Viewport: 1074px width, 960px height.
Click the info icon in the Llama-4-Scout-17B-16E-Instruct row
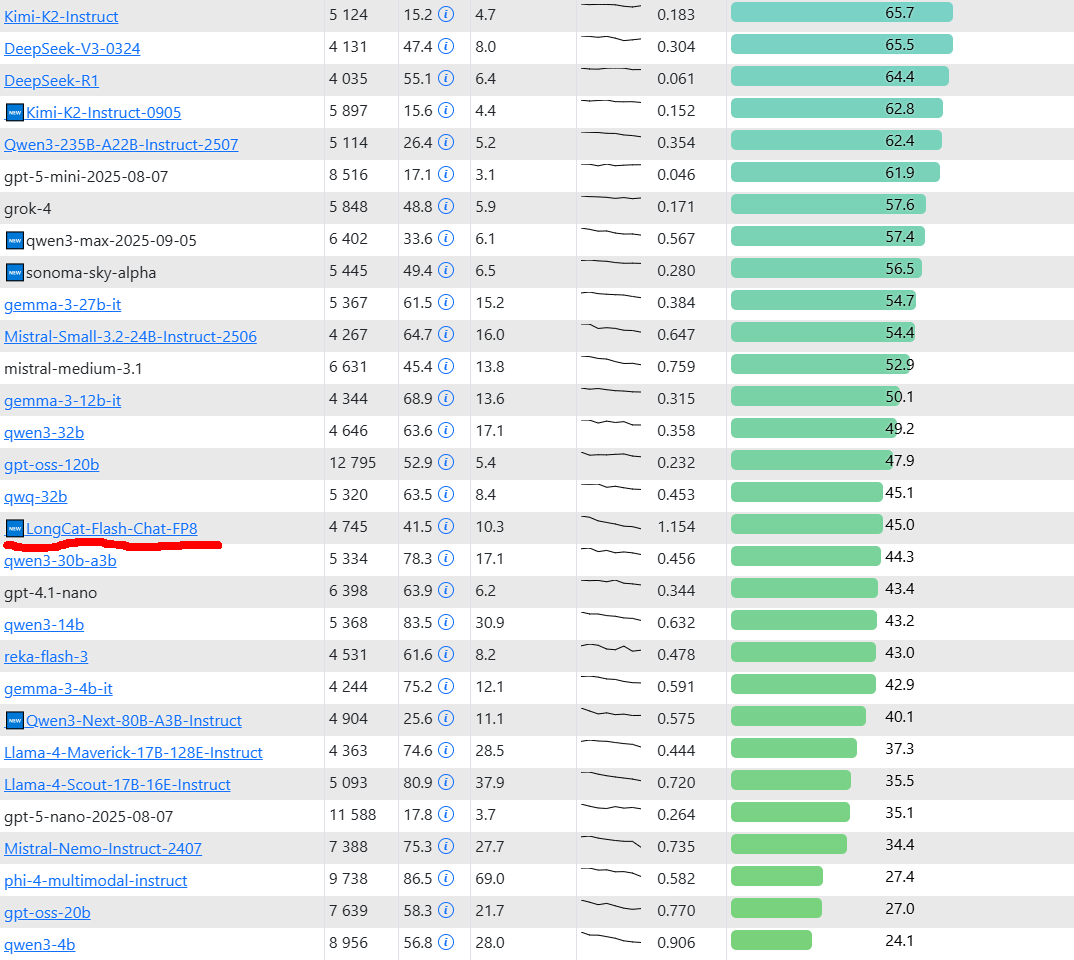446,783
